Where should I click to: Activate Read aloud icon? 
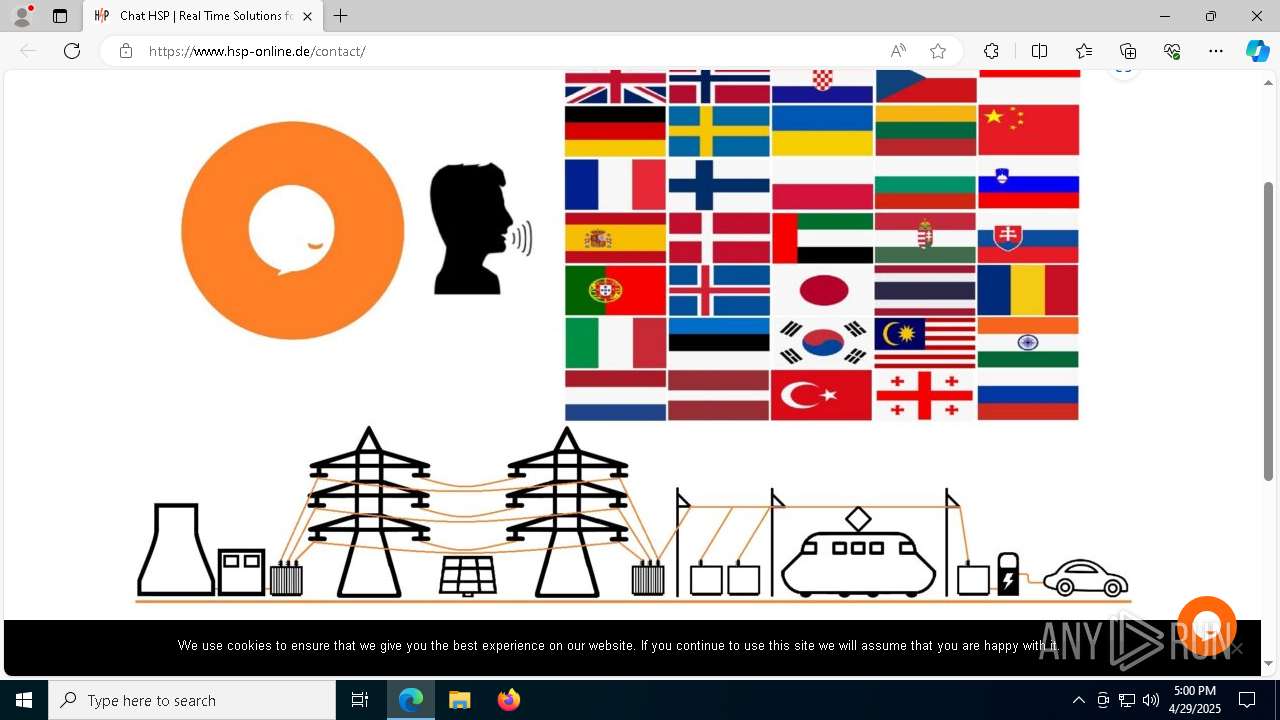pyautogui.click(x=898, y=51)
